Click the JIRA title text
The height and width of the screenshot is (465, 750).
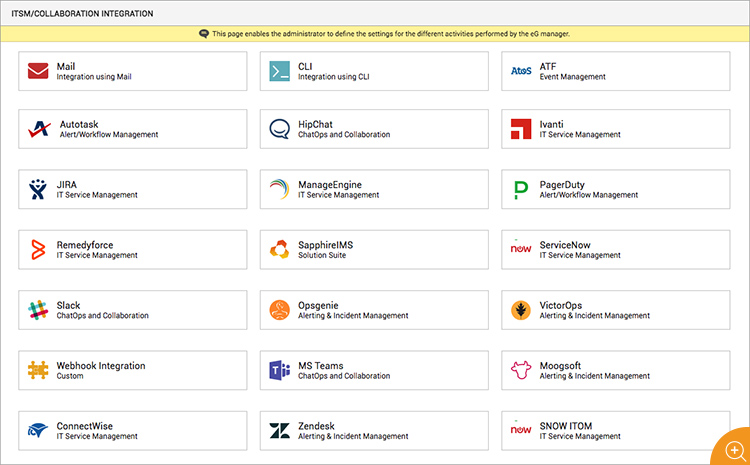pos(66,185)
